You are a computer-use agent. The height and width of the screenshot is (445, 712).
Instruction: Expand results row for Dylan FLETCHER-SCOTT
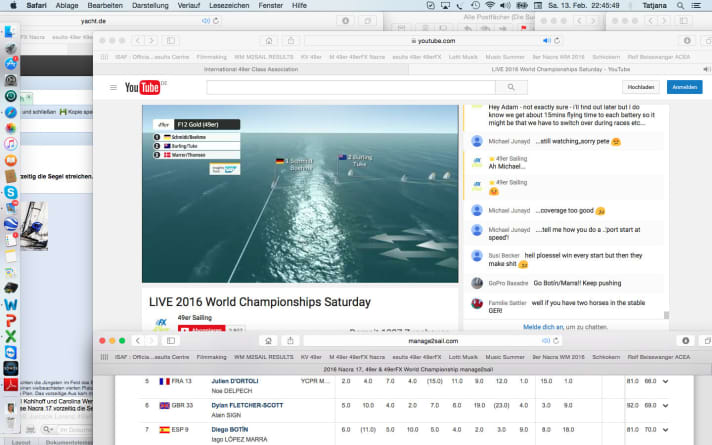point(665,405)
